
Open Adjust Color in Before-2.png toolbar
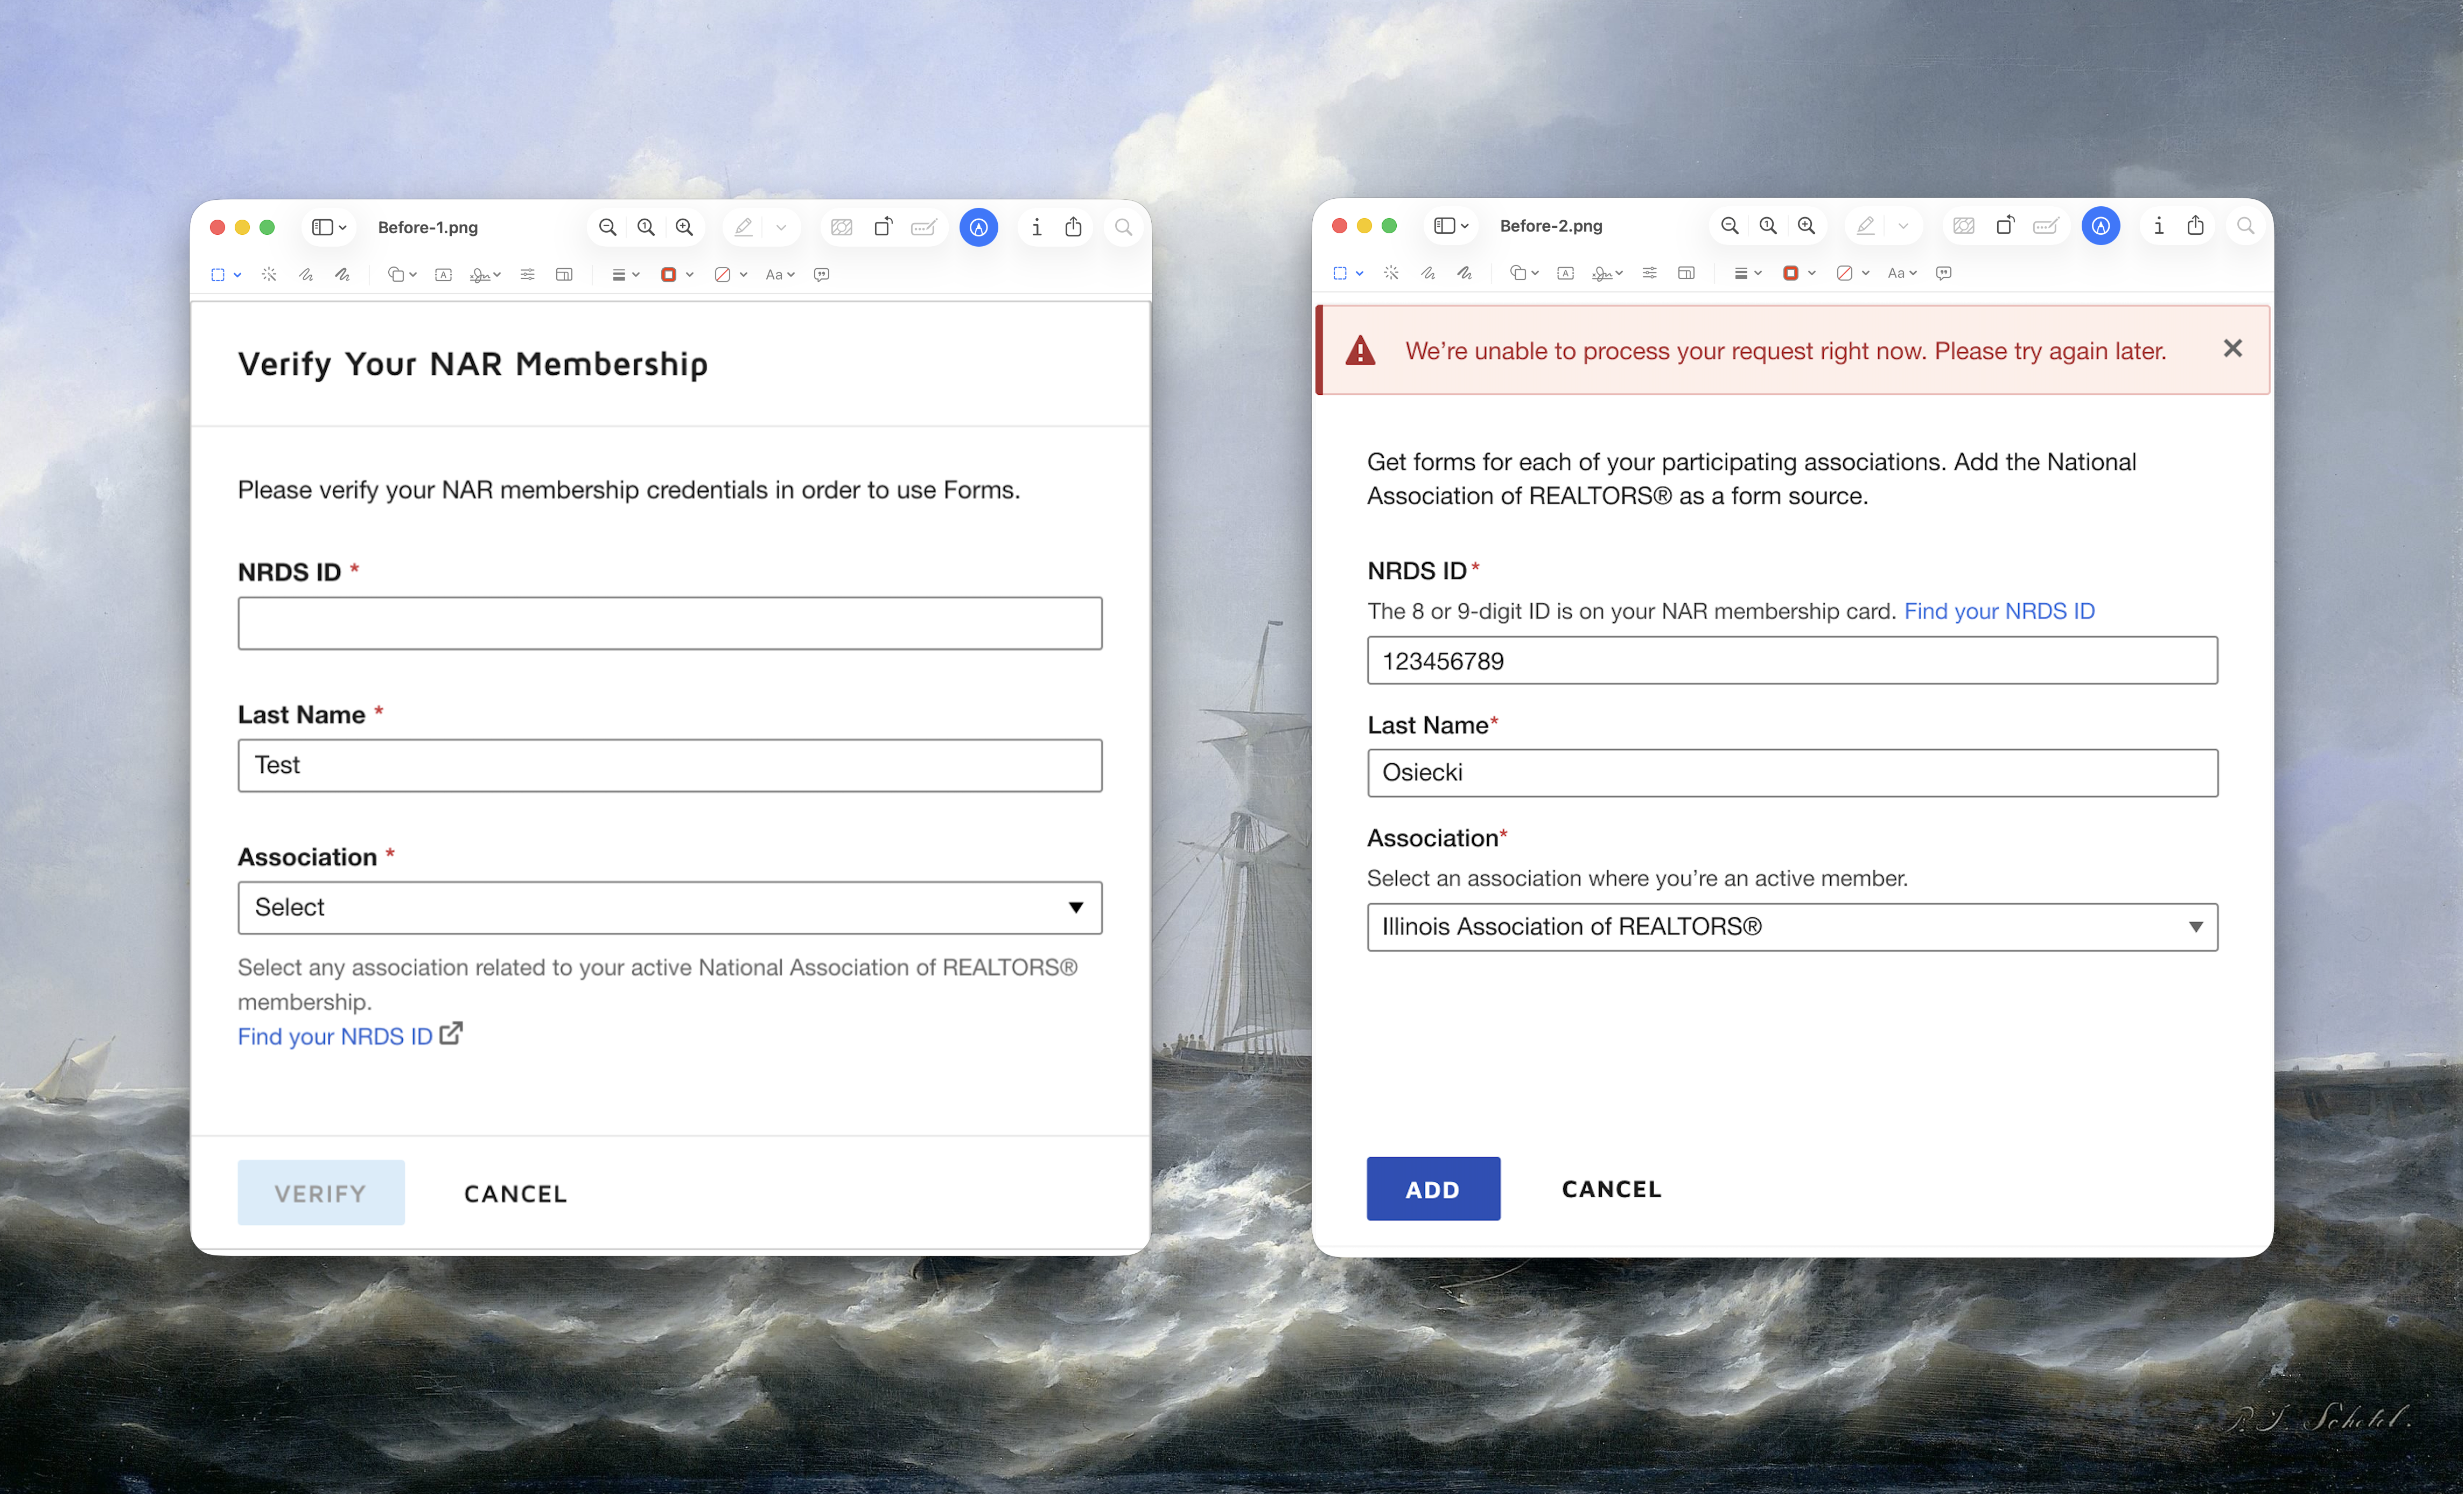[1650, 273]
